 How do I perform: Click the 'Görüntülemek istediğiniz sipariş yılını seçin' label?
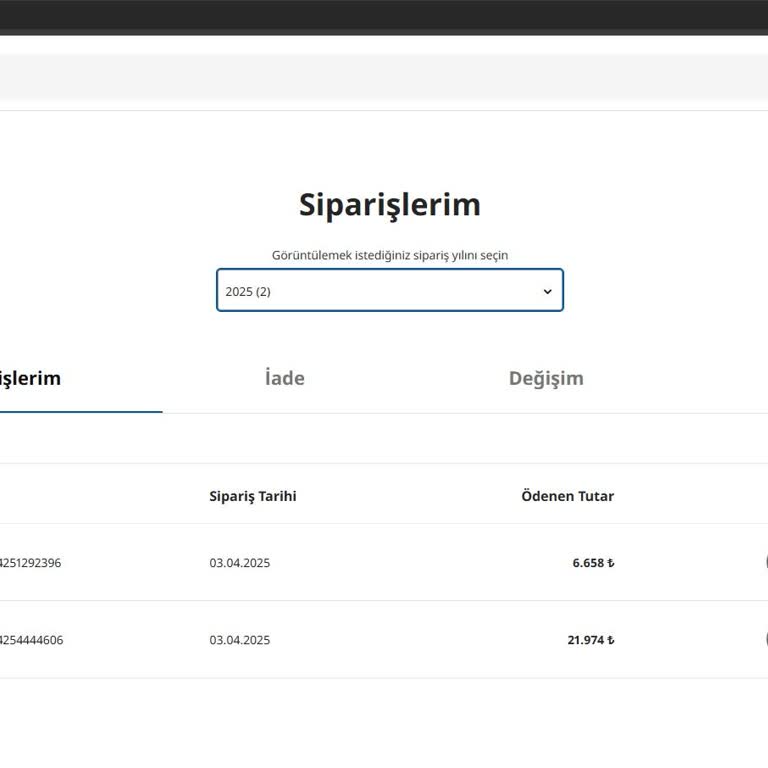[x=389, y=255]
